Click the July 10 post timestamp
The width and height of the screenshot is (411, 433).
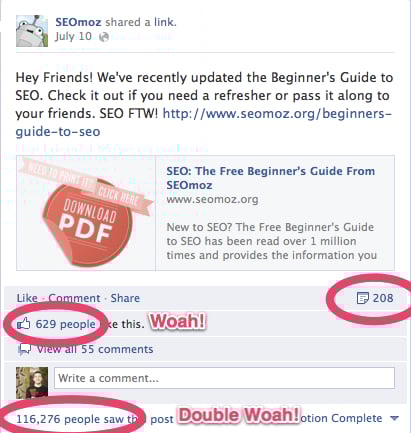[x=73, y=36]
